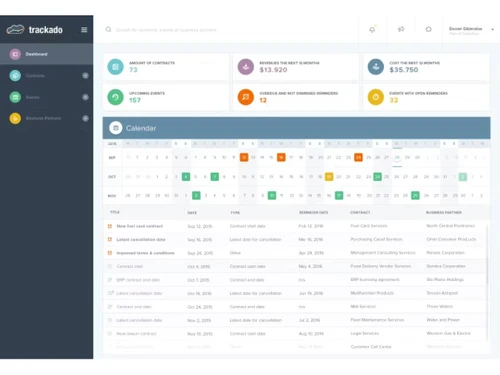
Task: Click the events with open reminders icon
Action: click(376, 97)
